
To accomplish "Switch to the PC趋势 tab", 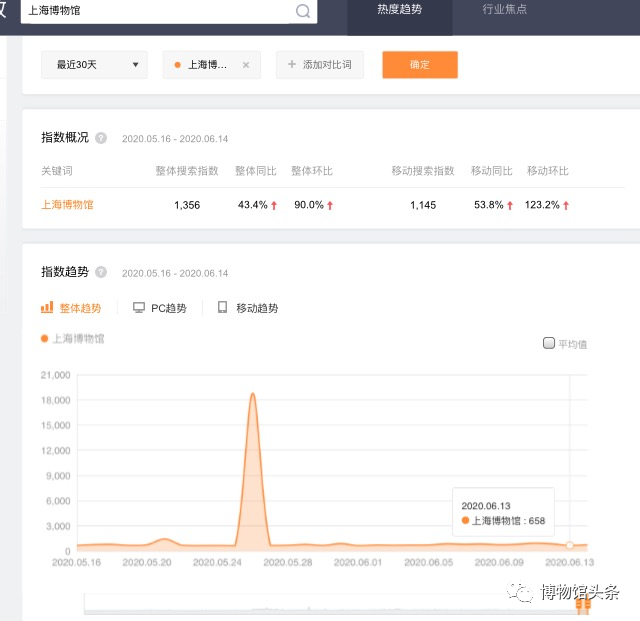I will 160,308.
